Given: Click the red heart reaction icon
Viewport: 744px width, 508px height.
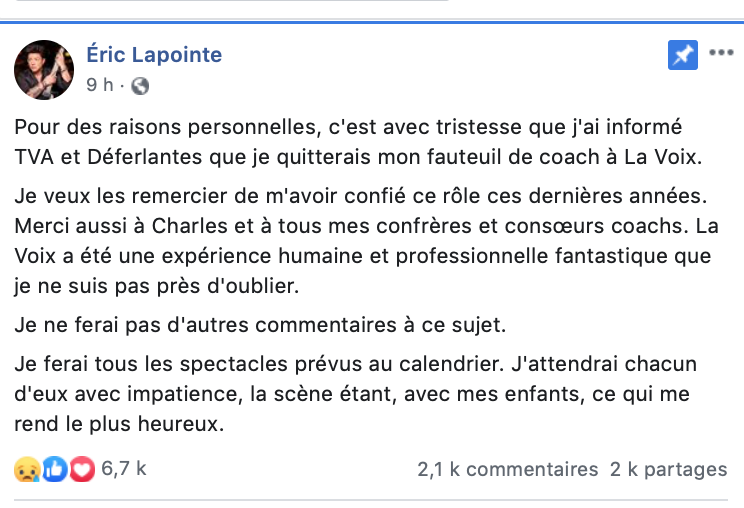Looking at the screenshot, I should [x=82, y=469].
